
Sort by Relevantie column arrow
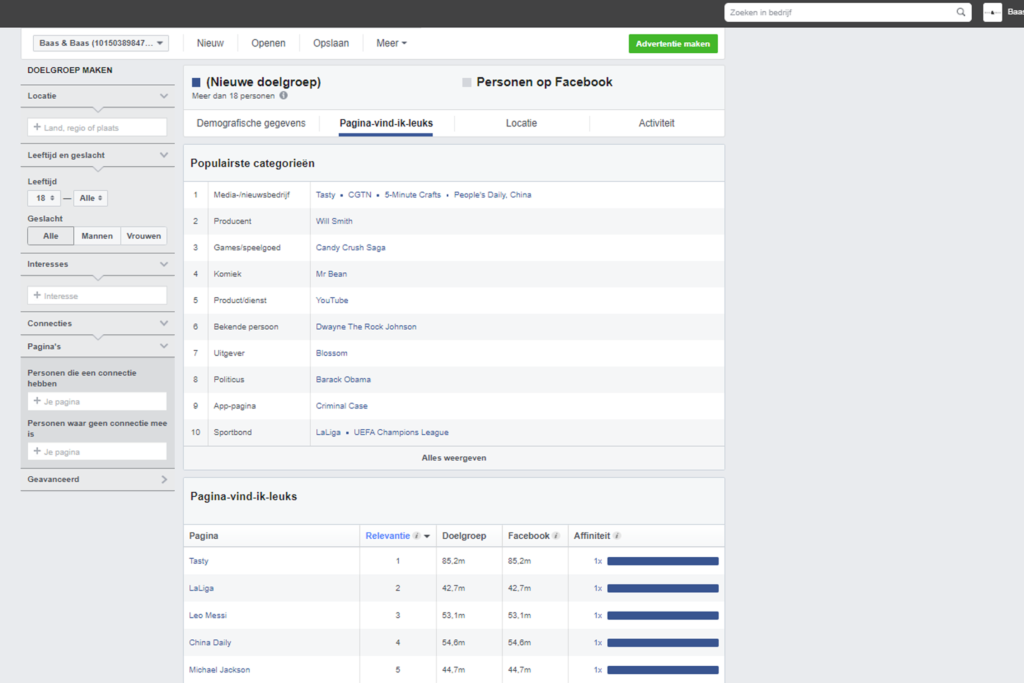427,536
